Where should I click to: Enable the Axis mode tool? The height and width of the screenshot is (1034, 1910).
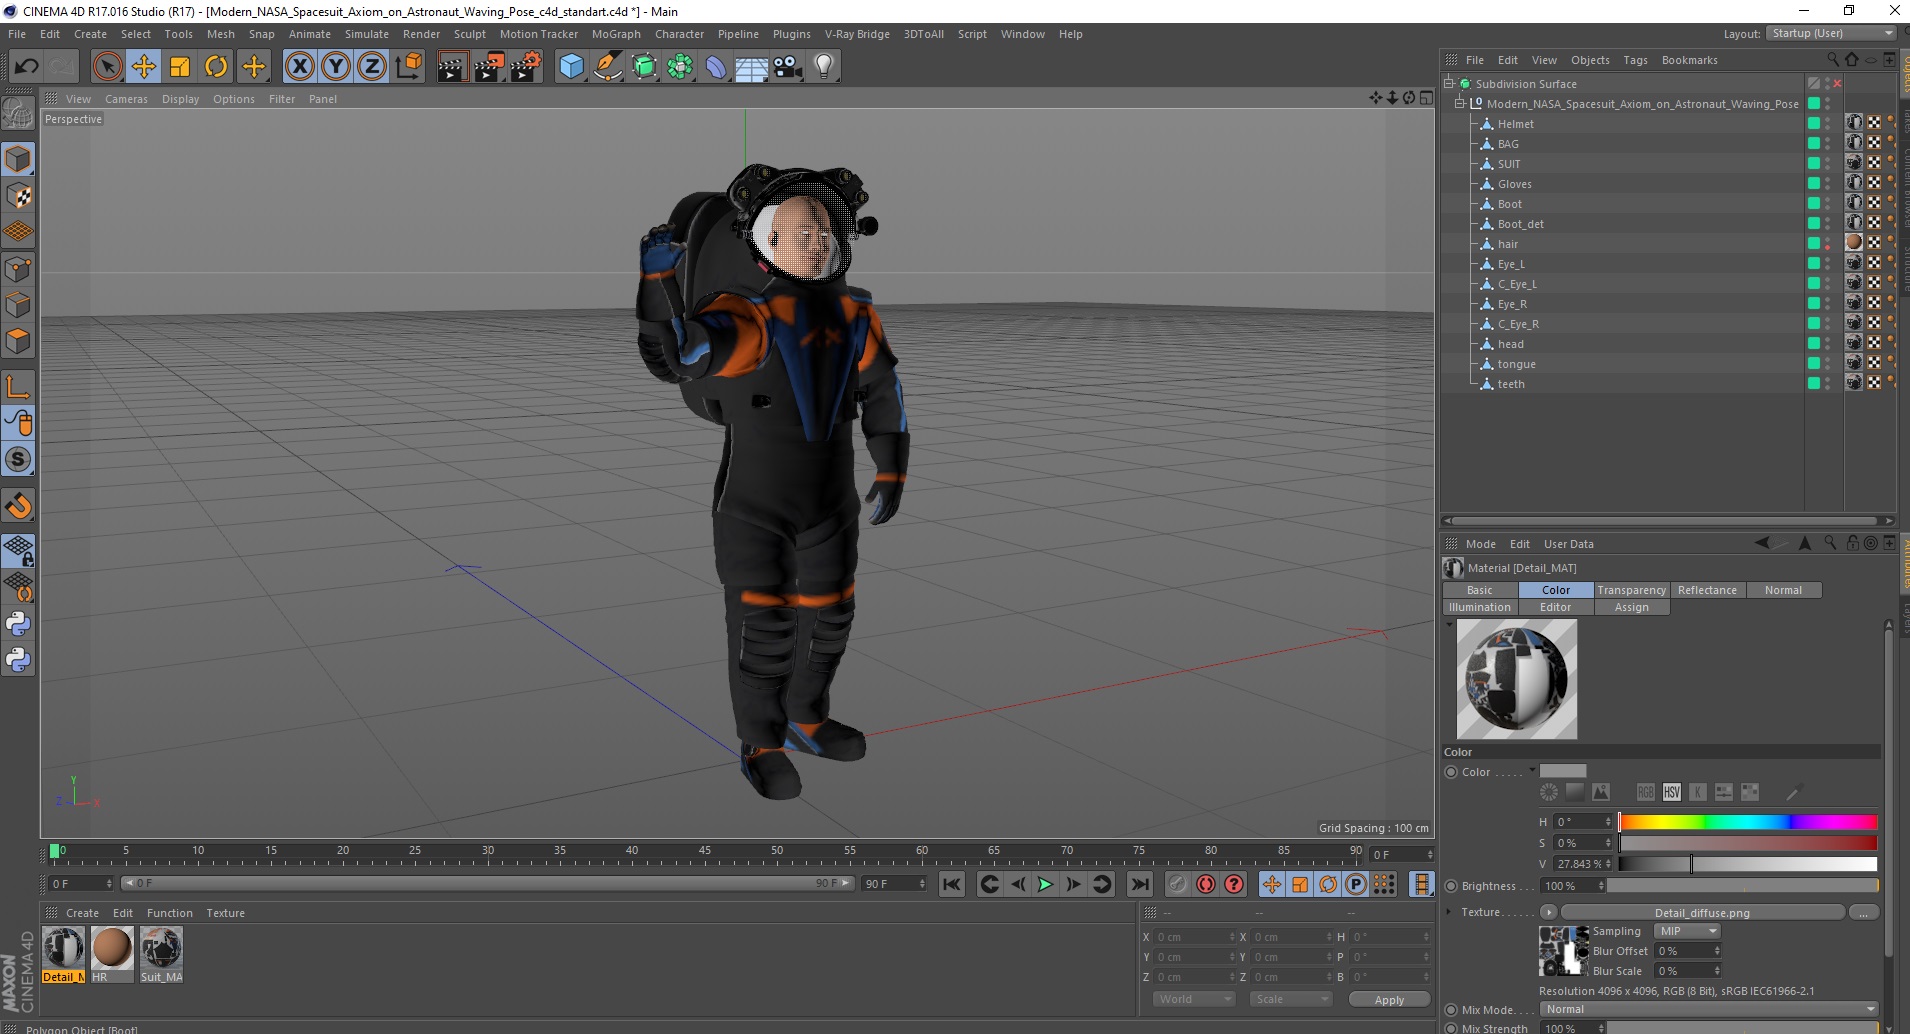(18, 387)
